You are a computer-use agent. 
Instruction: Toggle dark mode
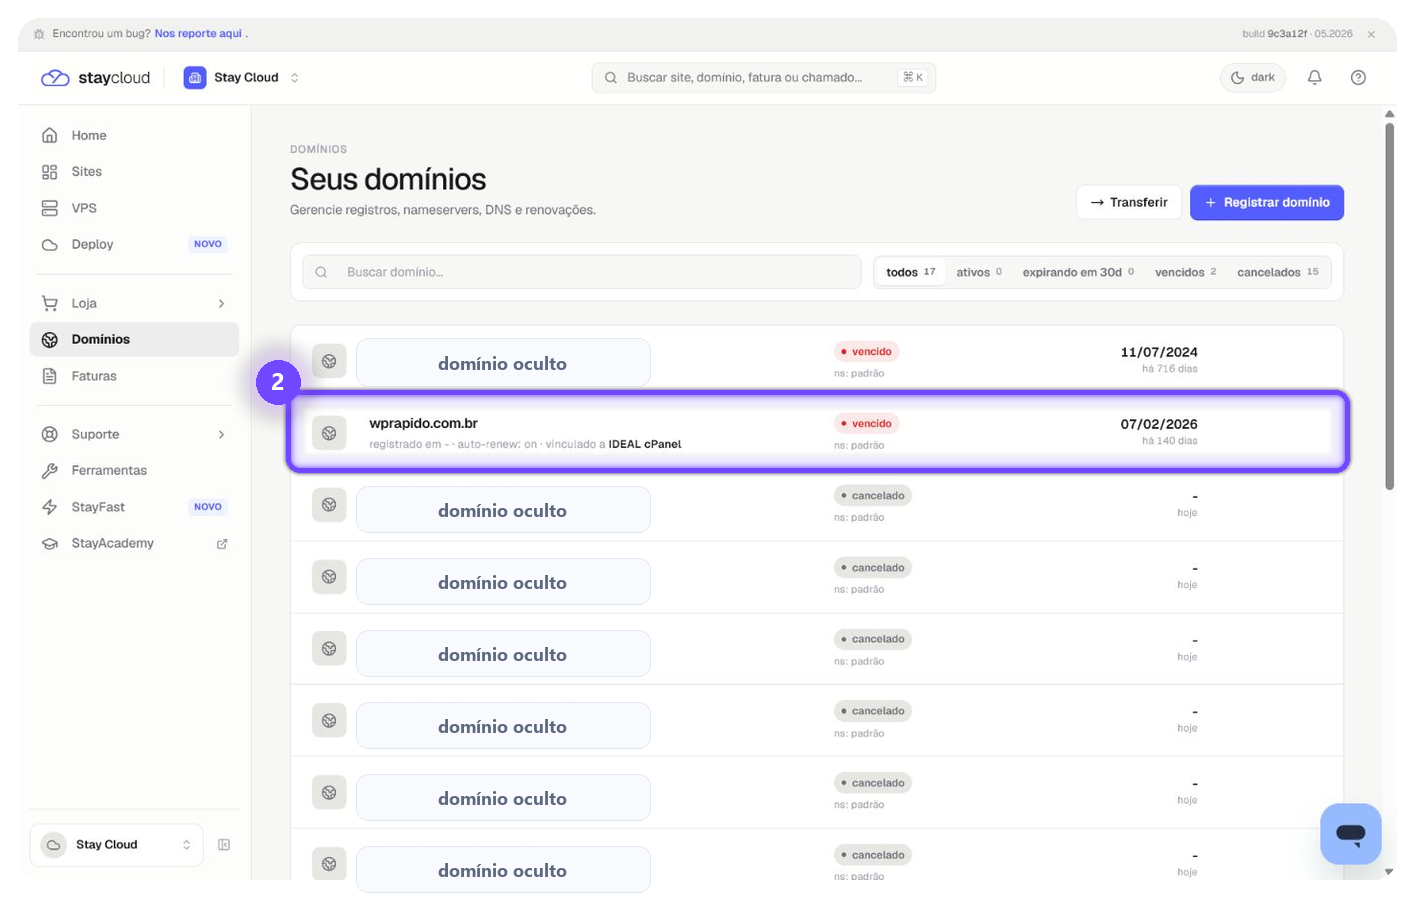(1253, 77)
